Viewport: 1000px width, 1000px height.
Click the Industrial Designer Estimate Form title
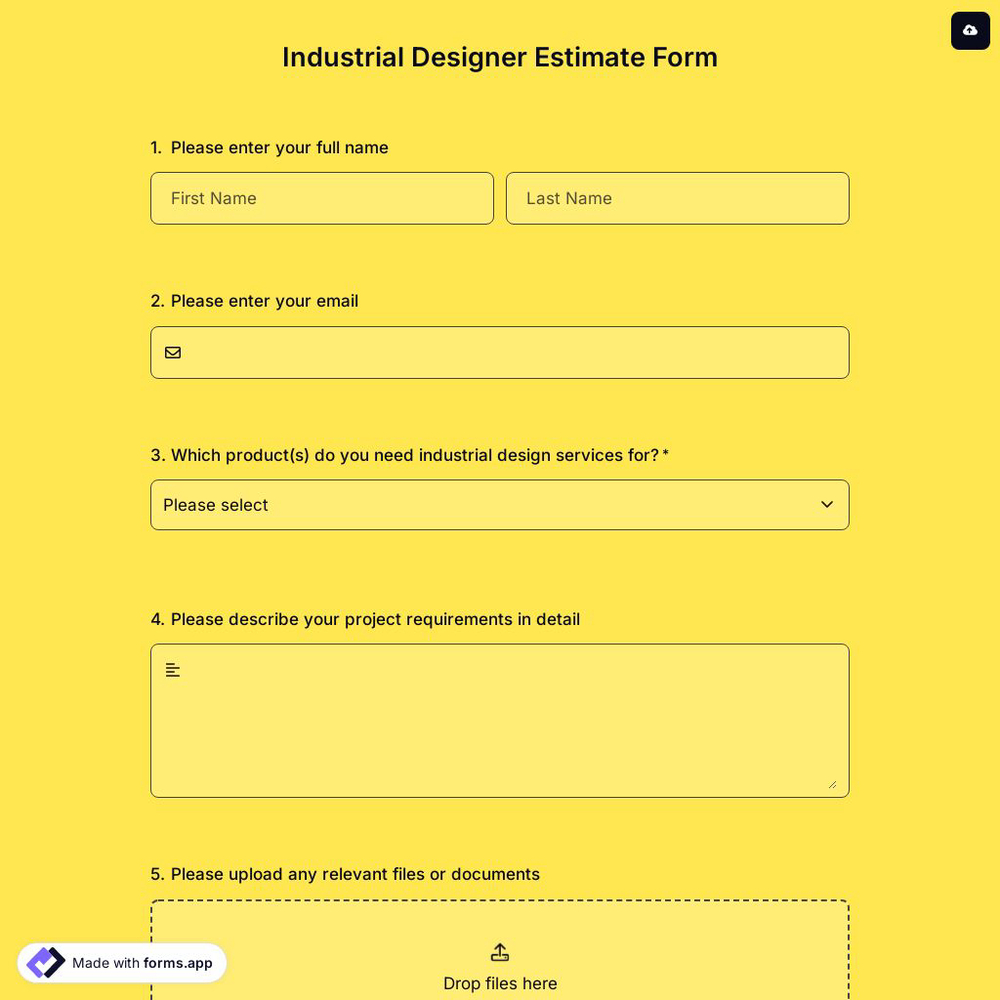[x=500, y=57]
